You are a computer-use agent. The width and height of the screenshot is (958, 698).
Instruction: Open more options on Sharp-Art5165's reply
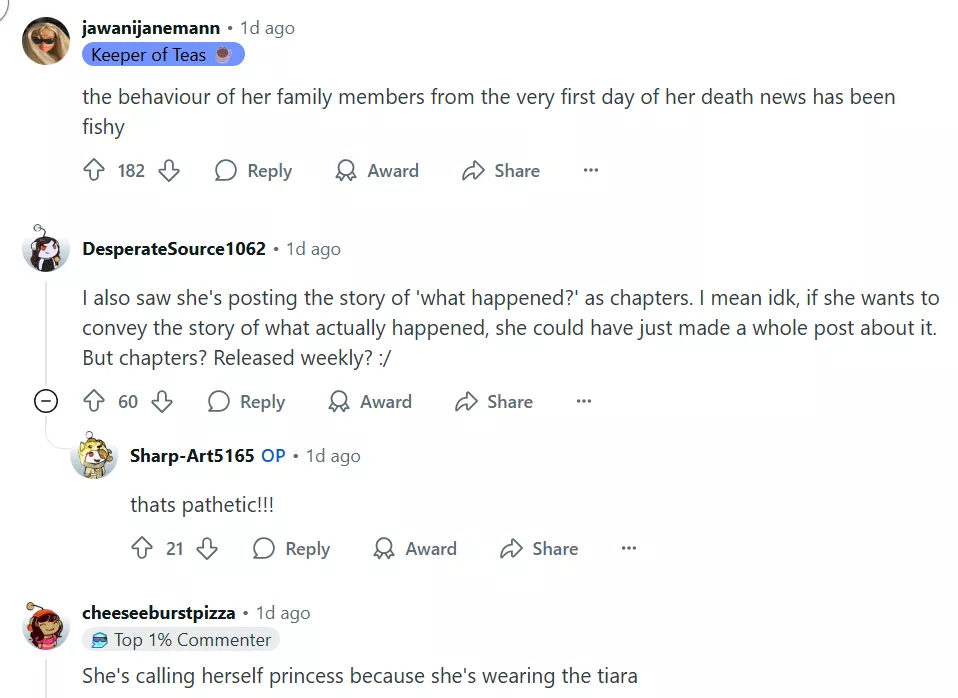click(x=629, y=549)
